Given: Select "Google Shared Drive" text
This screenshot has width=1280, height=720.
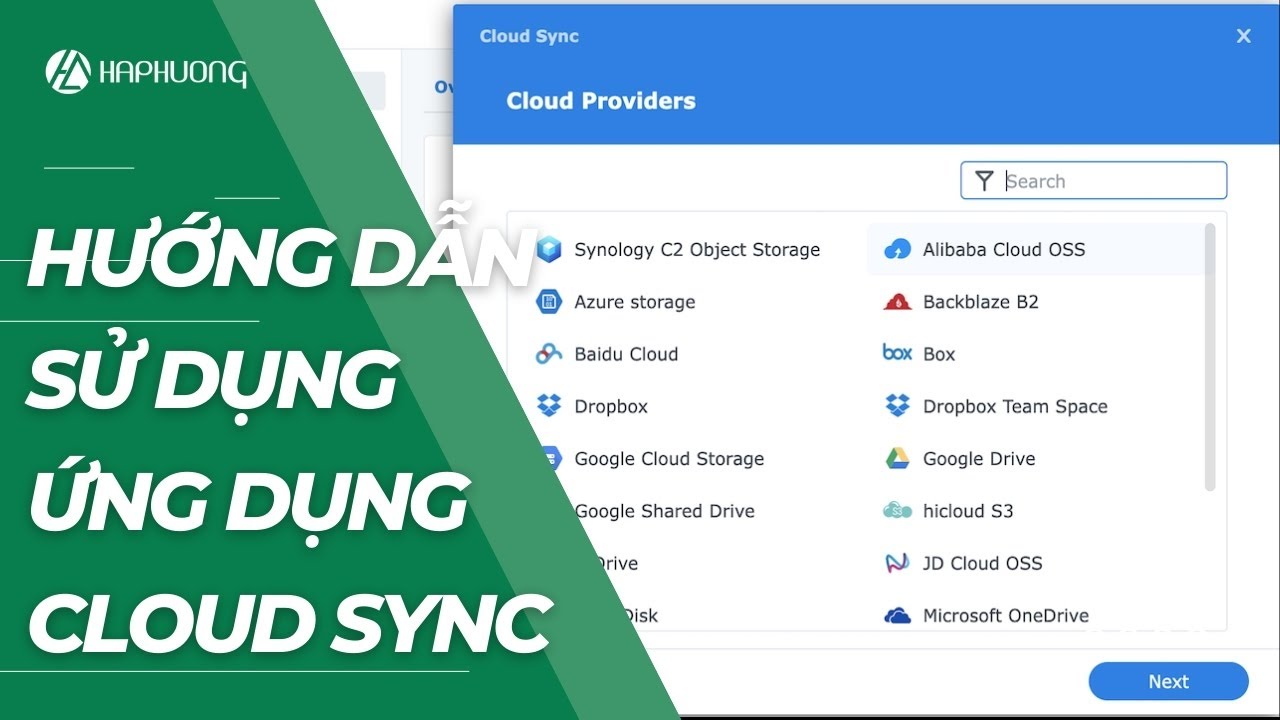Looking at the screenshot, I should (x=664, y=511).
